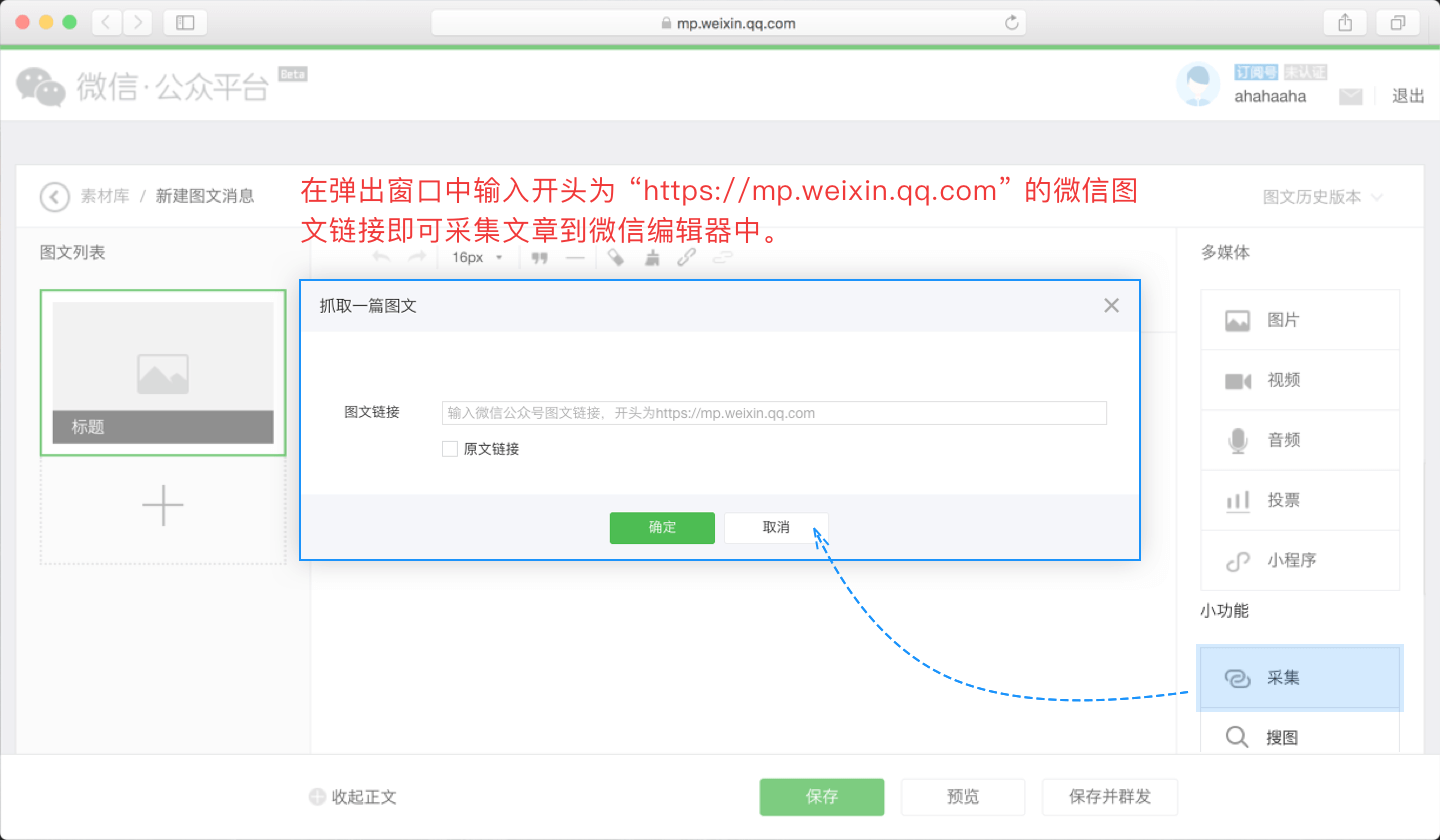Viewport: 1440px width, 840px height.
Task: Go back in Safari history
Action: 107,22
